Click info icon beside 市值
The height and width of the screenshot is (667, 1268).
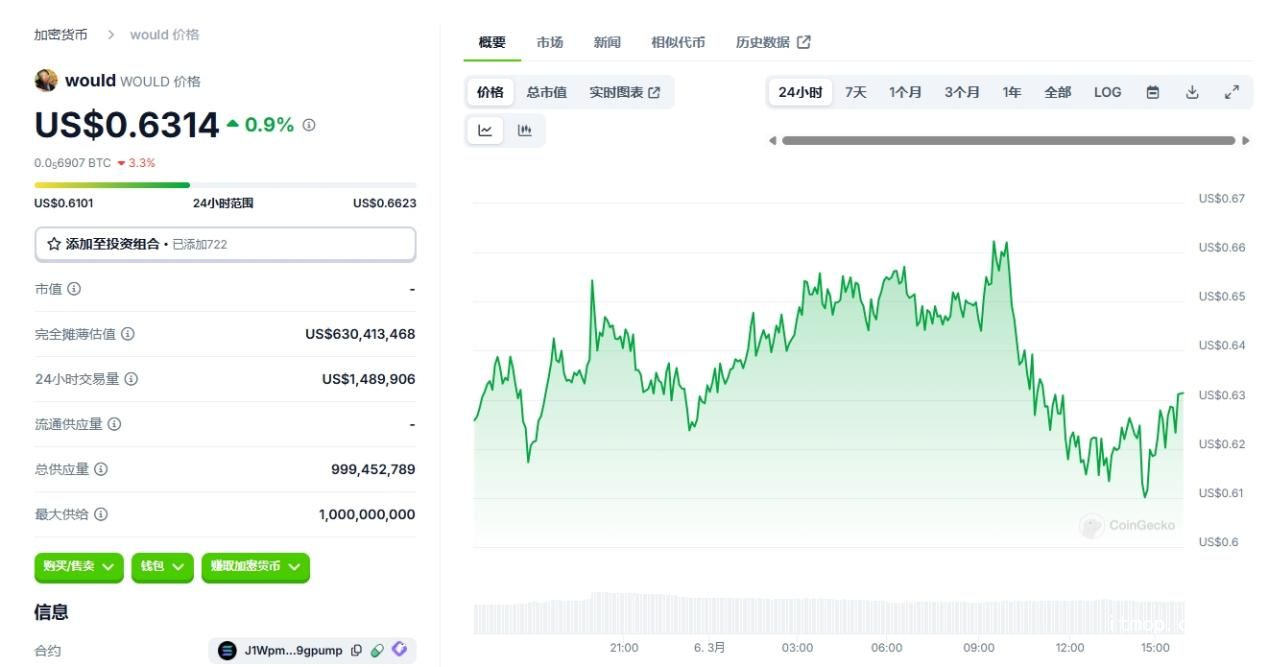74,289
